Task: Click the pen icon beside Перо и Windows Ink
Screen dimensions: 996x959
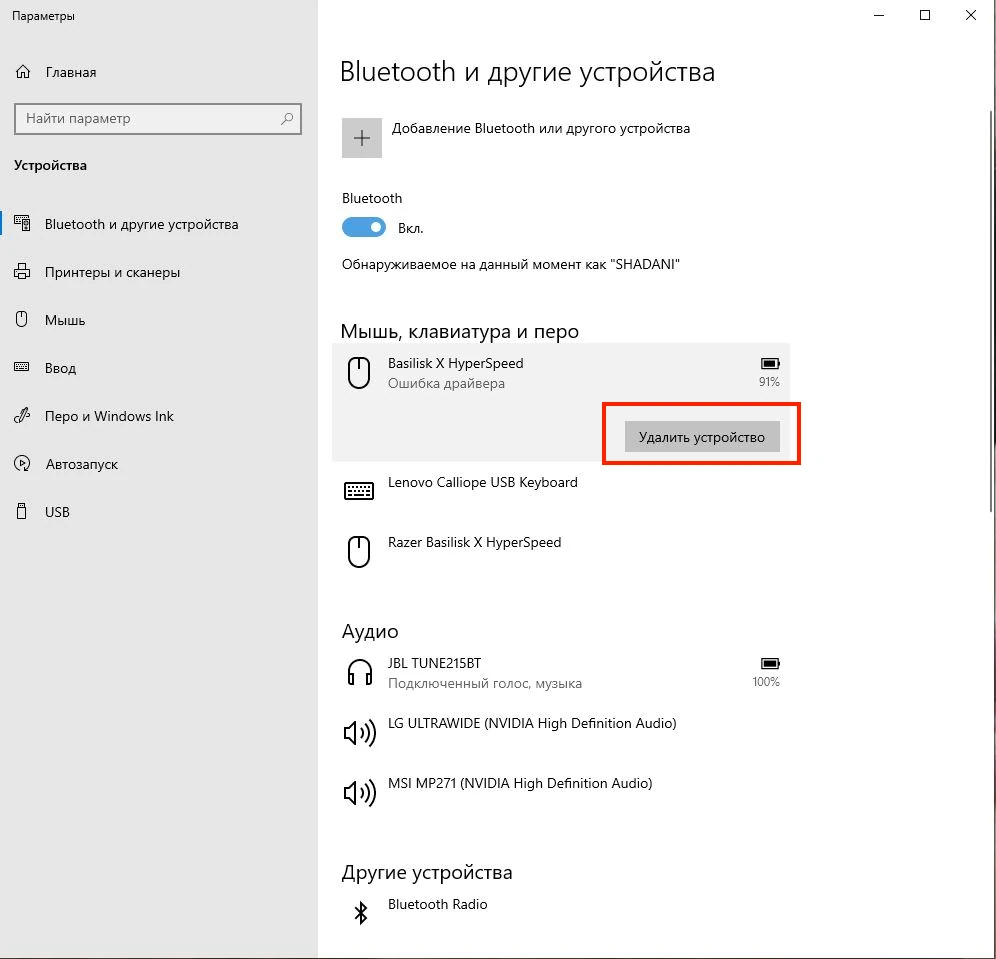Action: pos(22,415)
